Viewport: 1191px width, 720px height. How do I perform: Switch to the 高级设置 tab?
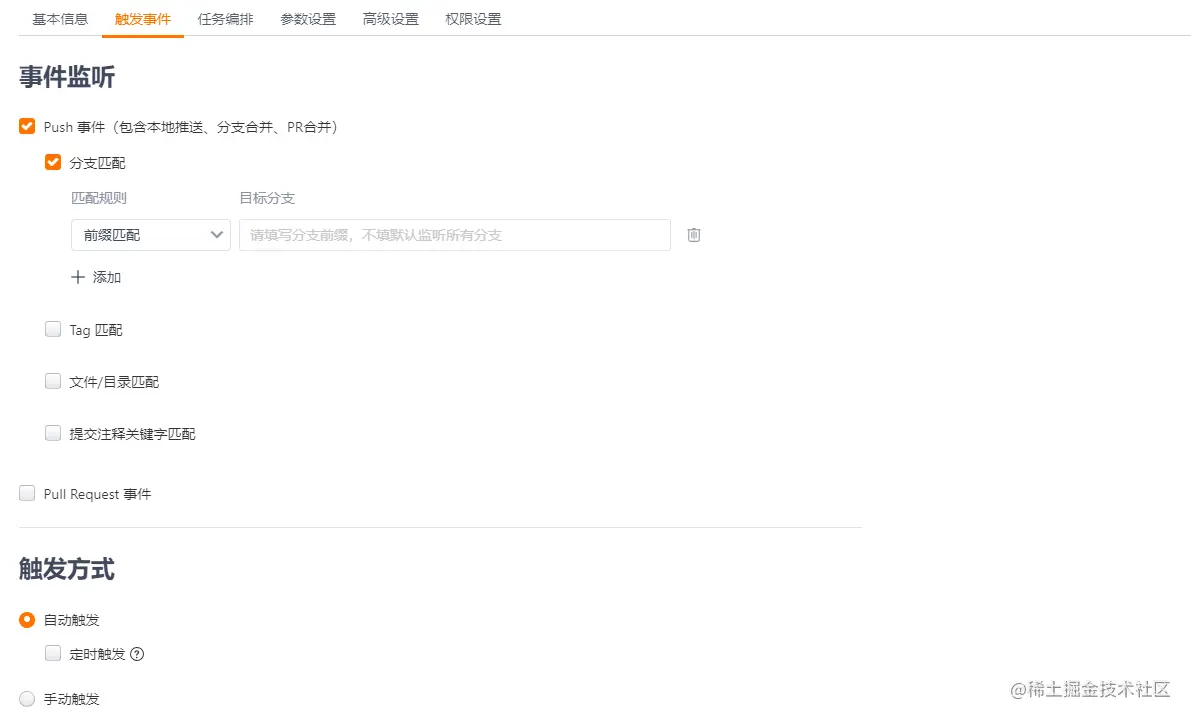390,18
